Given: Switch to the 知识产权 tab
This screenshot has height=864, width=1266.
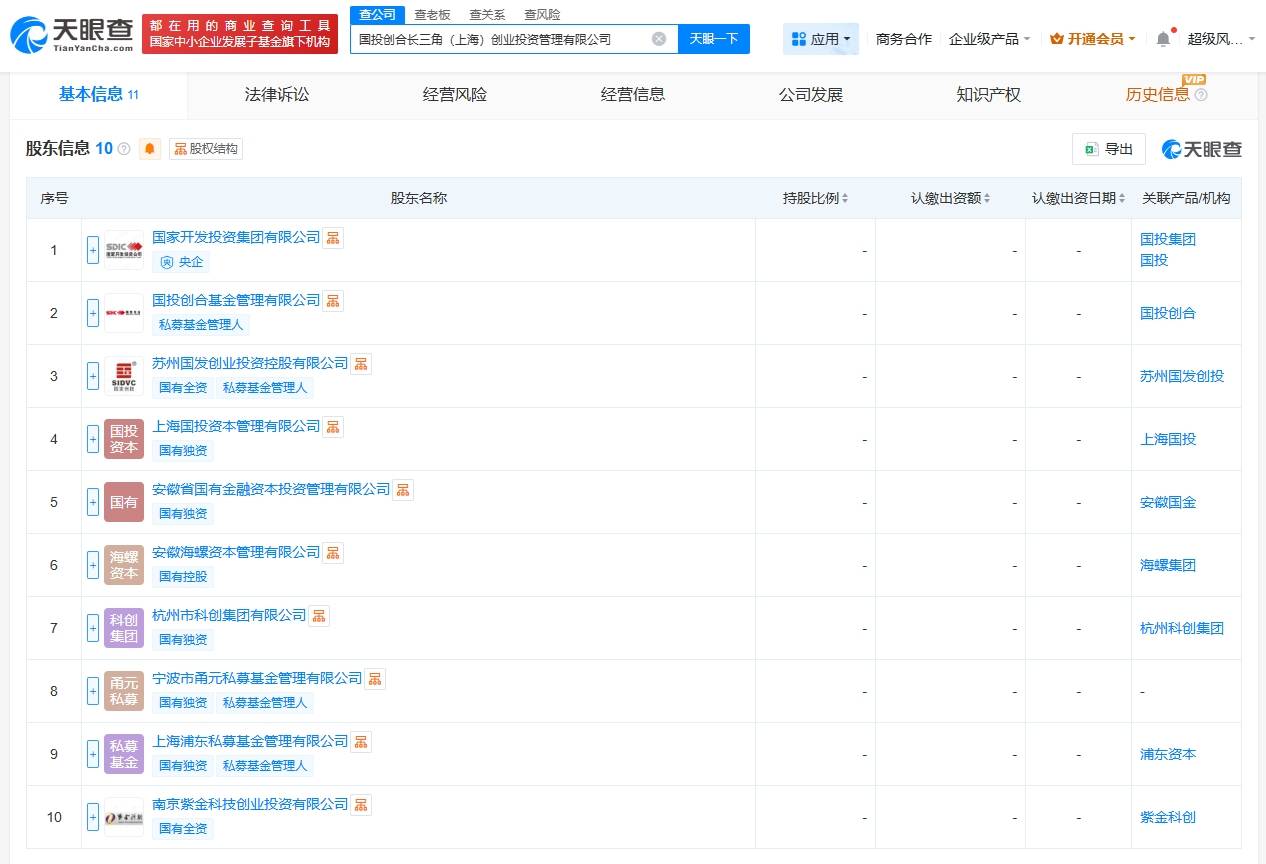Looking at the screenshot, I should pos(988,95).
